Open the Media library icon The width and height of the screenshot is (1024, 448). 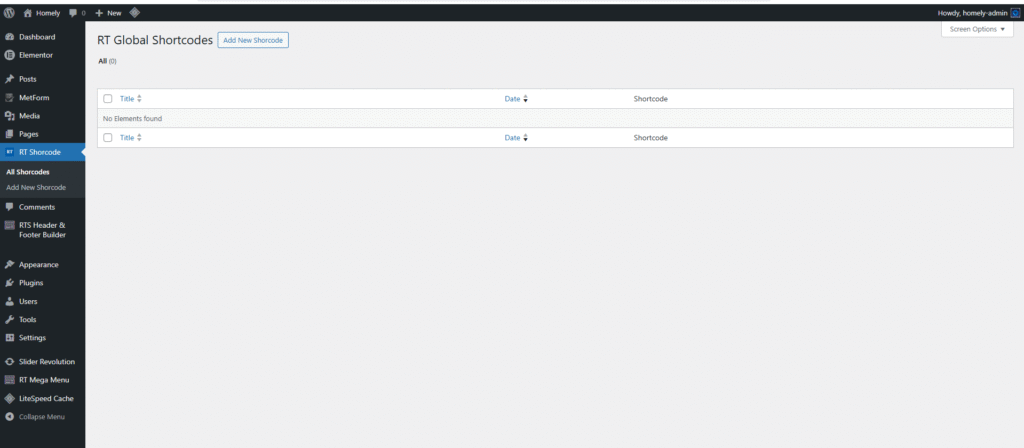(9, 116)
